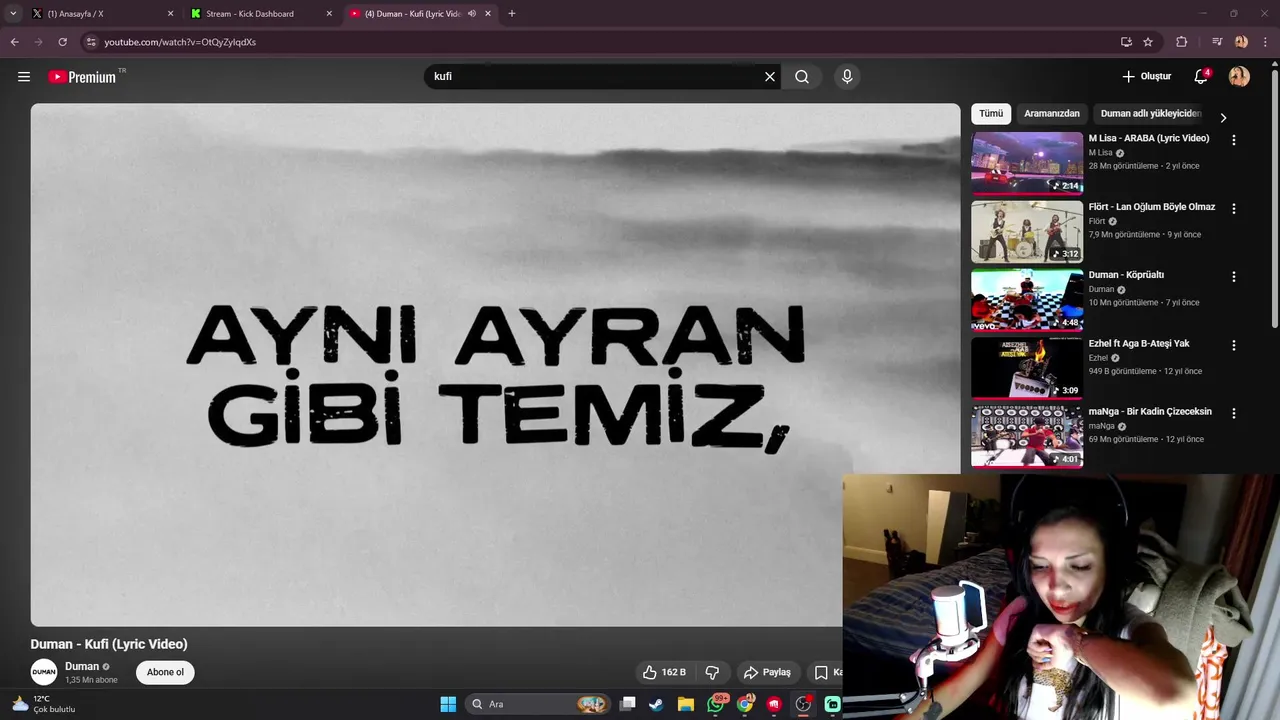1280x720 pixels.
Task: Like the video showing 162 B
Action: (x=664, y=672)
